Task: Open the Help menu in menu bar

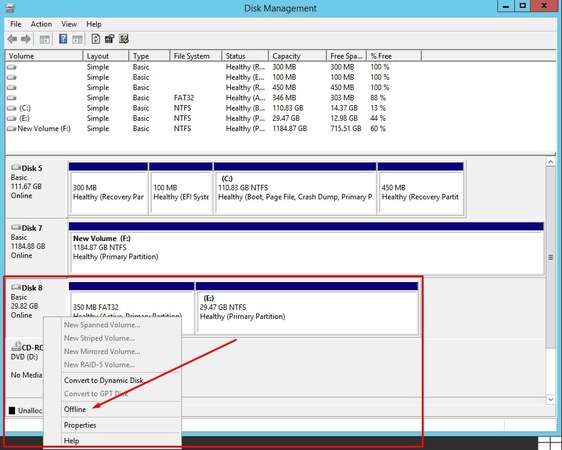Action: [94, 24]
